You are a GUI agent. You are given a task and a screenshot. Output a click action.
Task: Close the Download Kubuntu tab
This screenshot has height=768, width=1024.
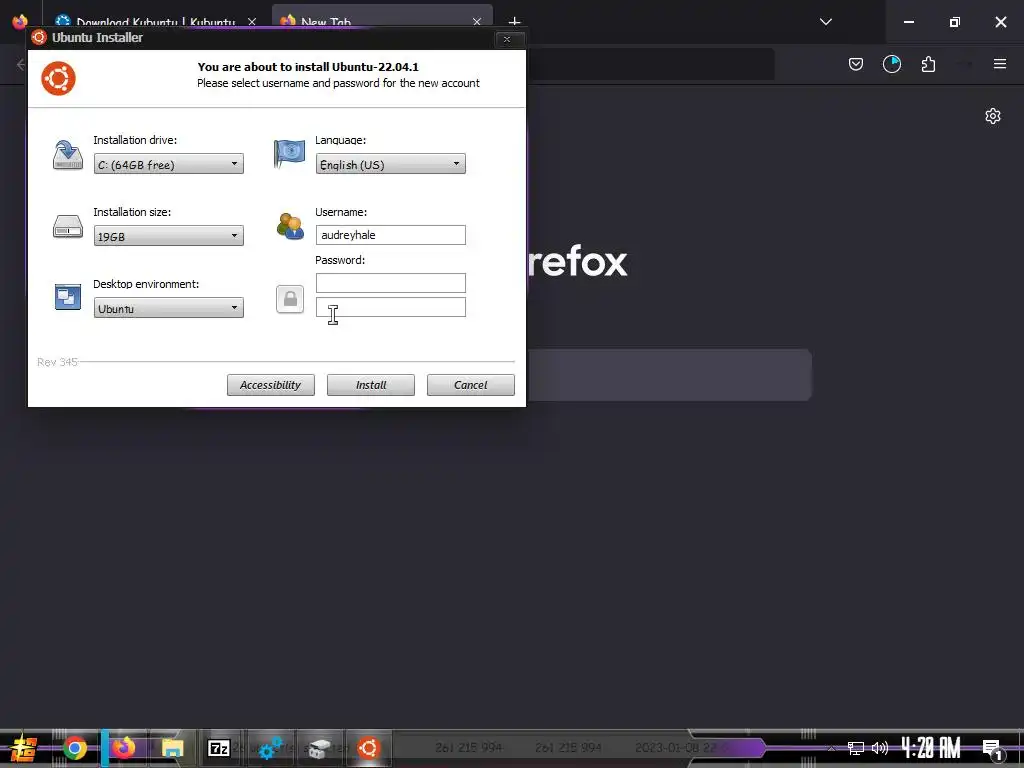click(252, 22)
